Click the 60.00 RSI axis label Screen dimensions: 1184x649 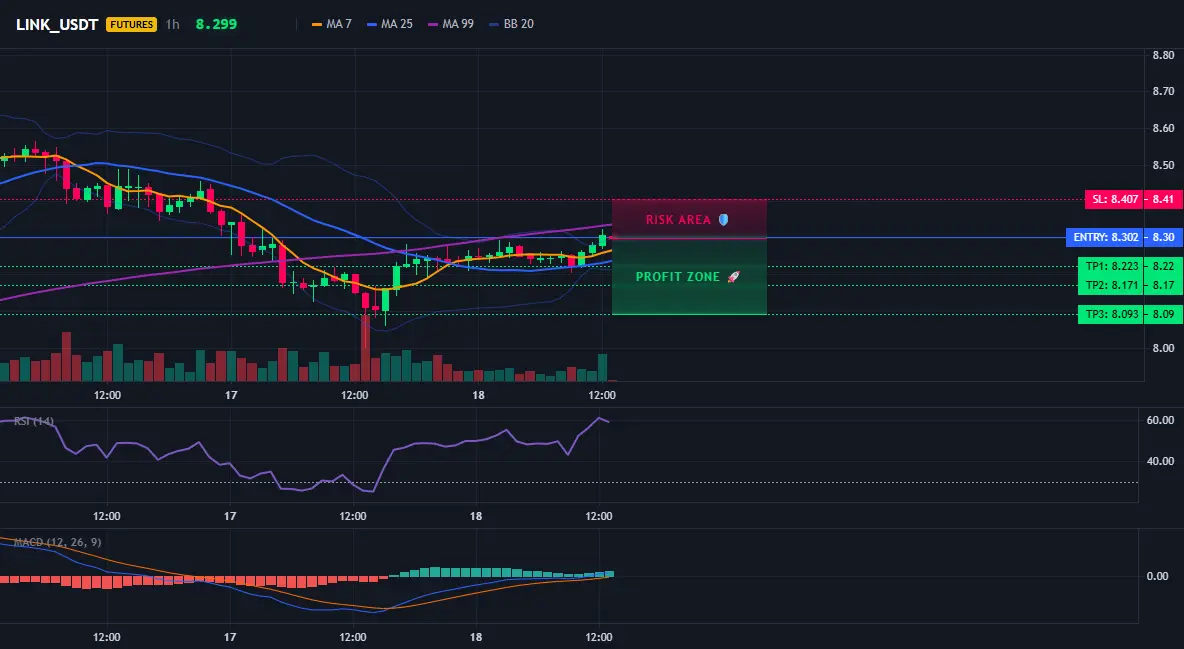(1160, 420)
